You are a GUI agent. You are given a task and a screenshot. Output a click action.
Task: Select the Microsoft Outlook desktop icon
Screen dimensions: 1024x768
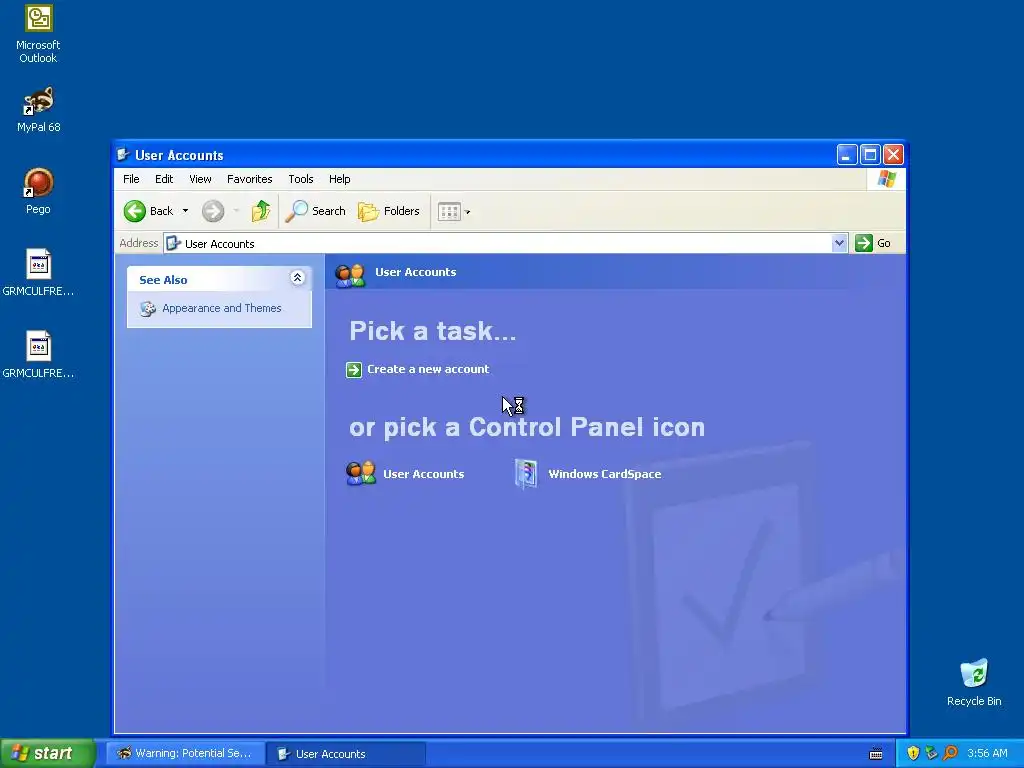tap(39, 18)
